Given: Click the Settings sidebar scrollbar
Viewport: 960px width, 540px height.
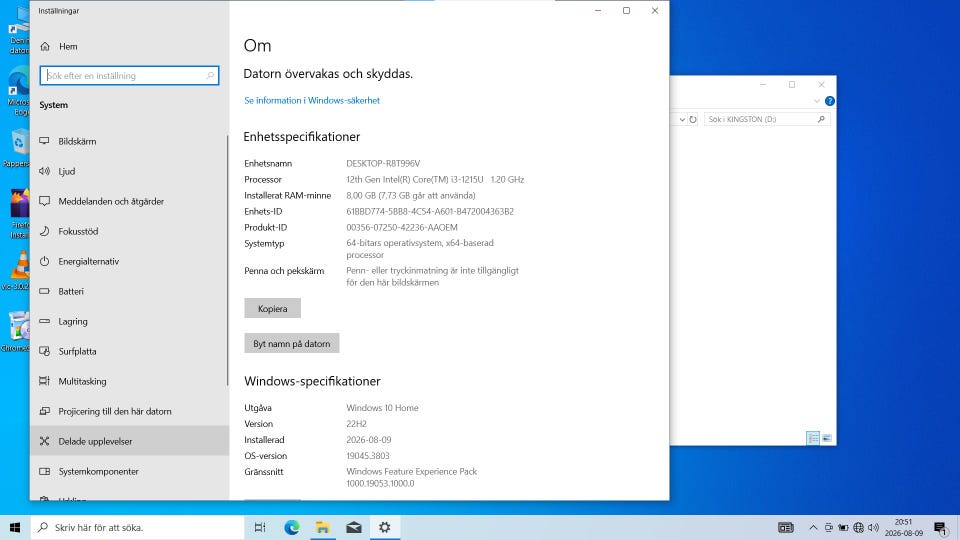Looking at the screenshot, I should tap(227, 260).
